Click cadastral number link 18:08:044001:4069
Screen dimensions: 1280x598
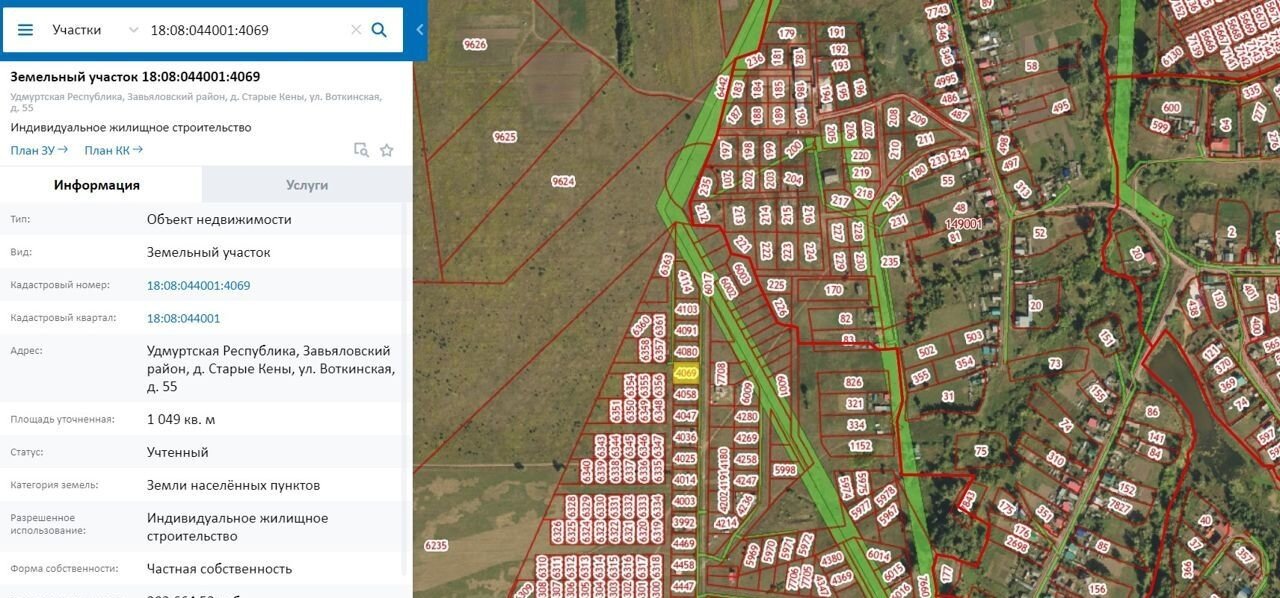pos(198,285)
